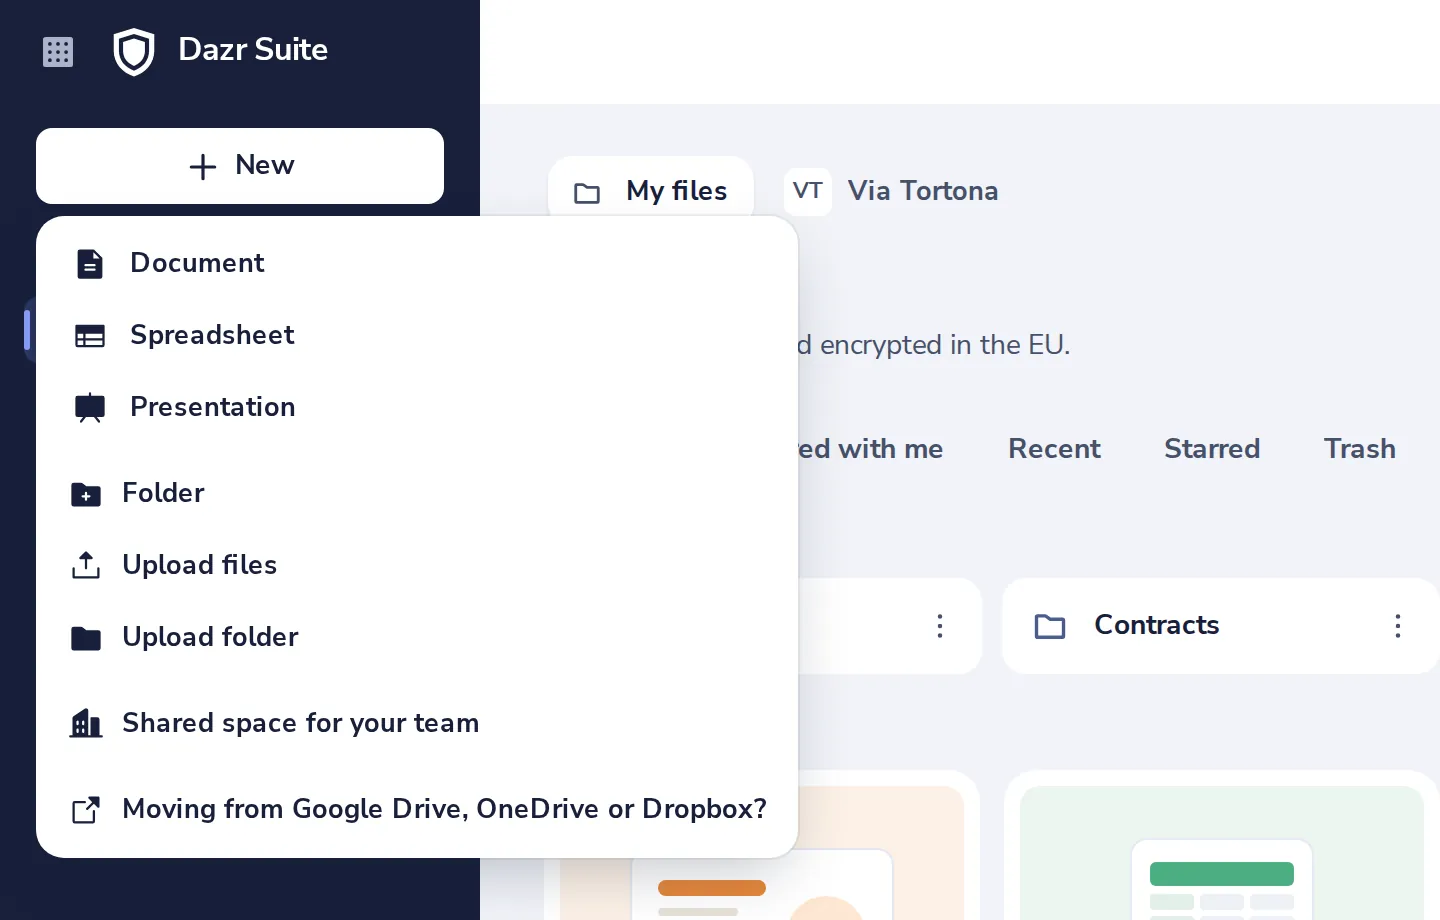Select Shared space for your team

(417, 723)
